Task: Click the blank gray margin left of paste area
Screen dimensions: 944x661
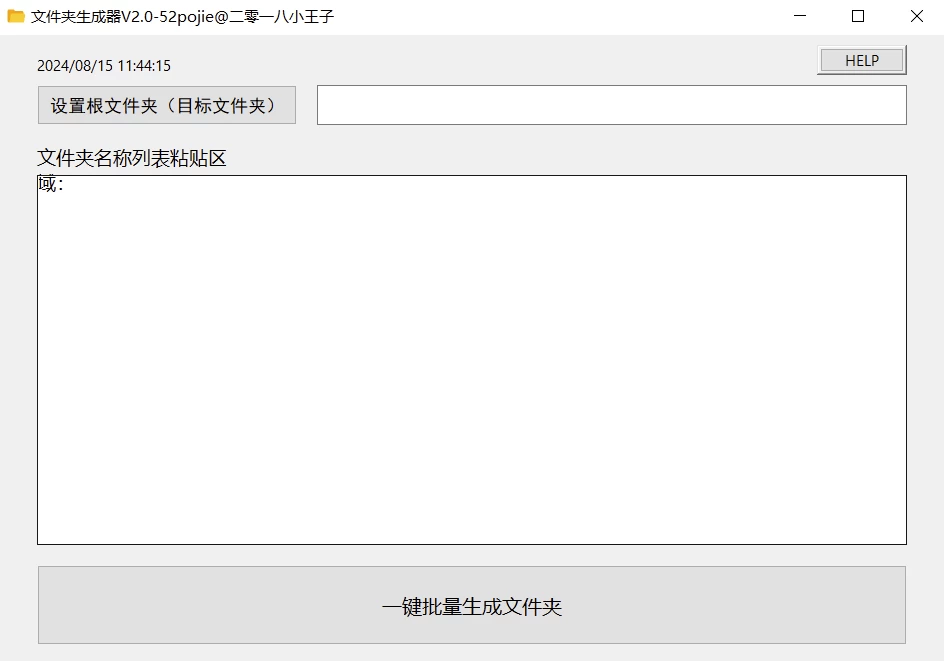Action: pyautogui.click(x=18, y=360)
